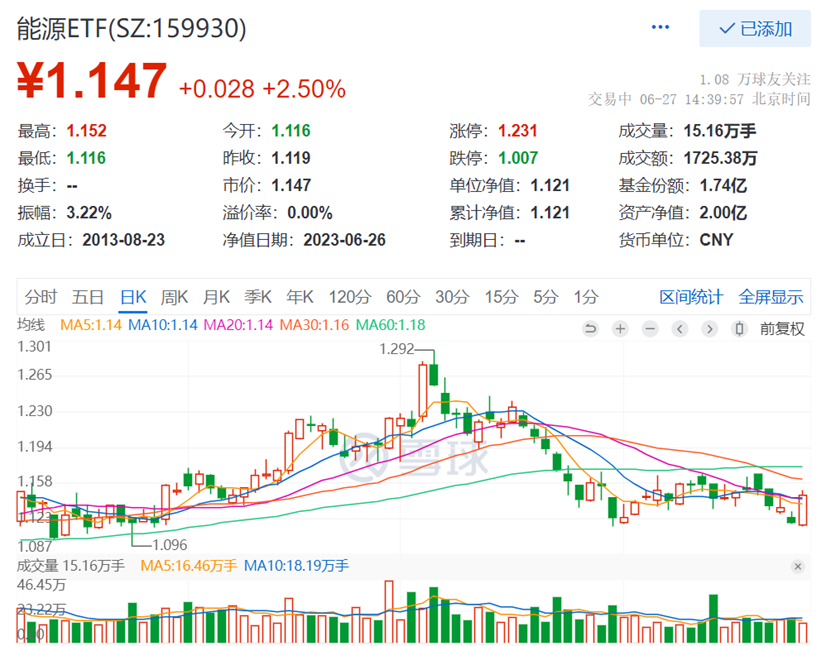Click the MA30:1.16 moving average label
Image resolution: width=831 pixels, height=646 pixels.
click(x=314, y=325)
